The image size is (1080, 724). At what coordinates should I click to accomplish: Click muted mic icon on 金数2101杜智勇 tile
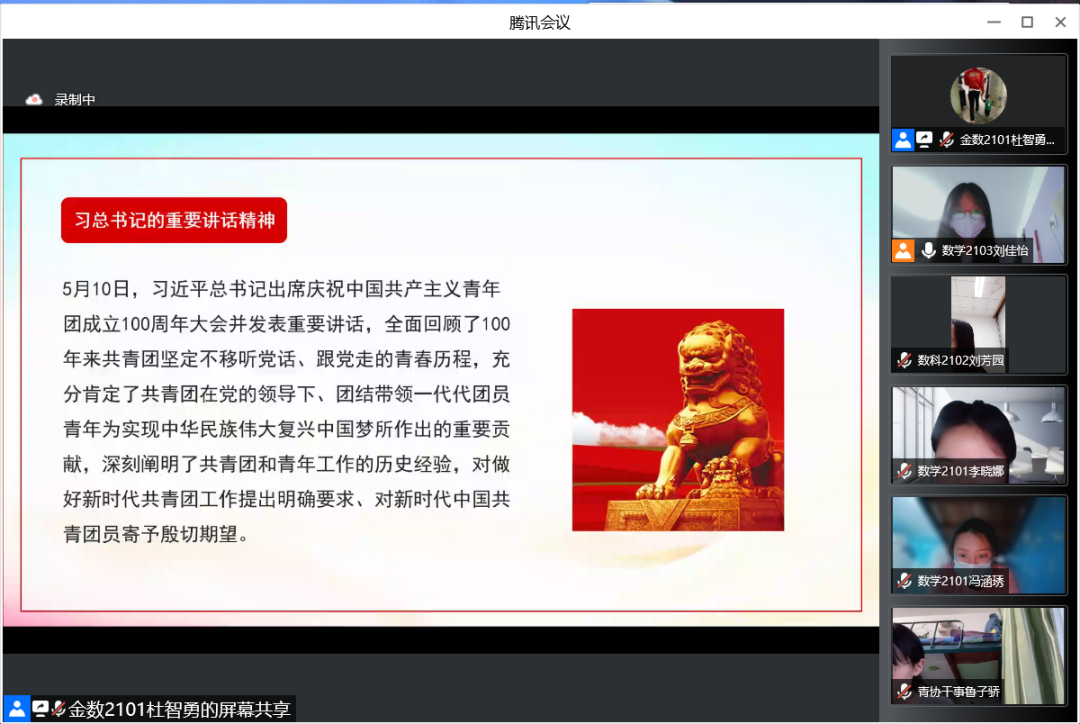[x=946, y=140]
